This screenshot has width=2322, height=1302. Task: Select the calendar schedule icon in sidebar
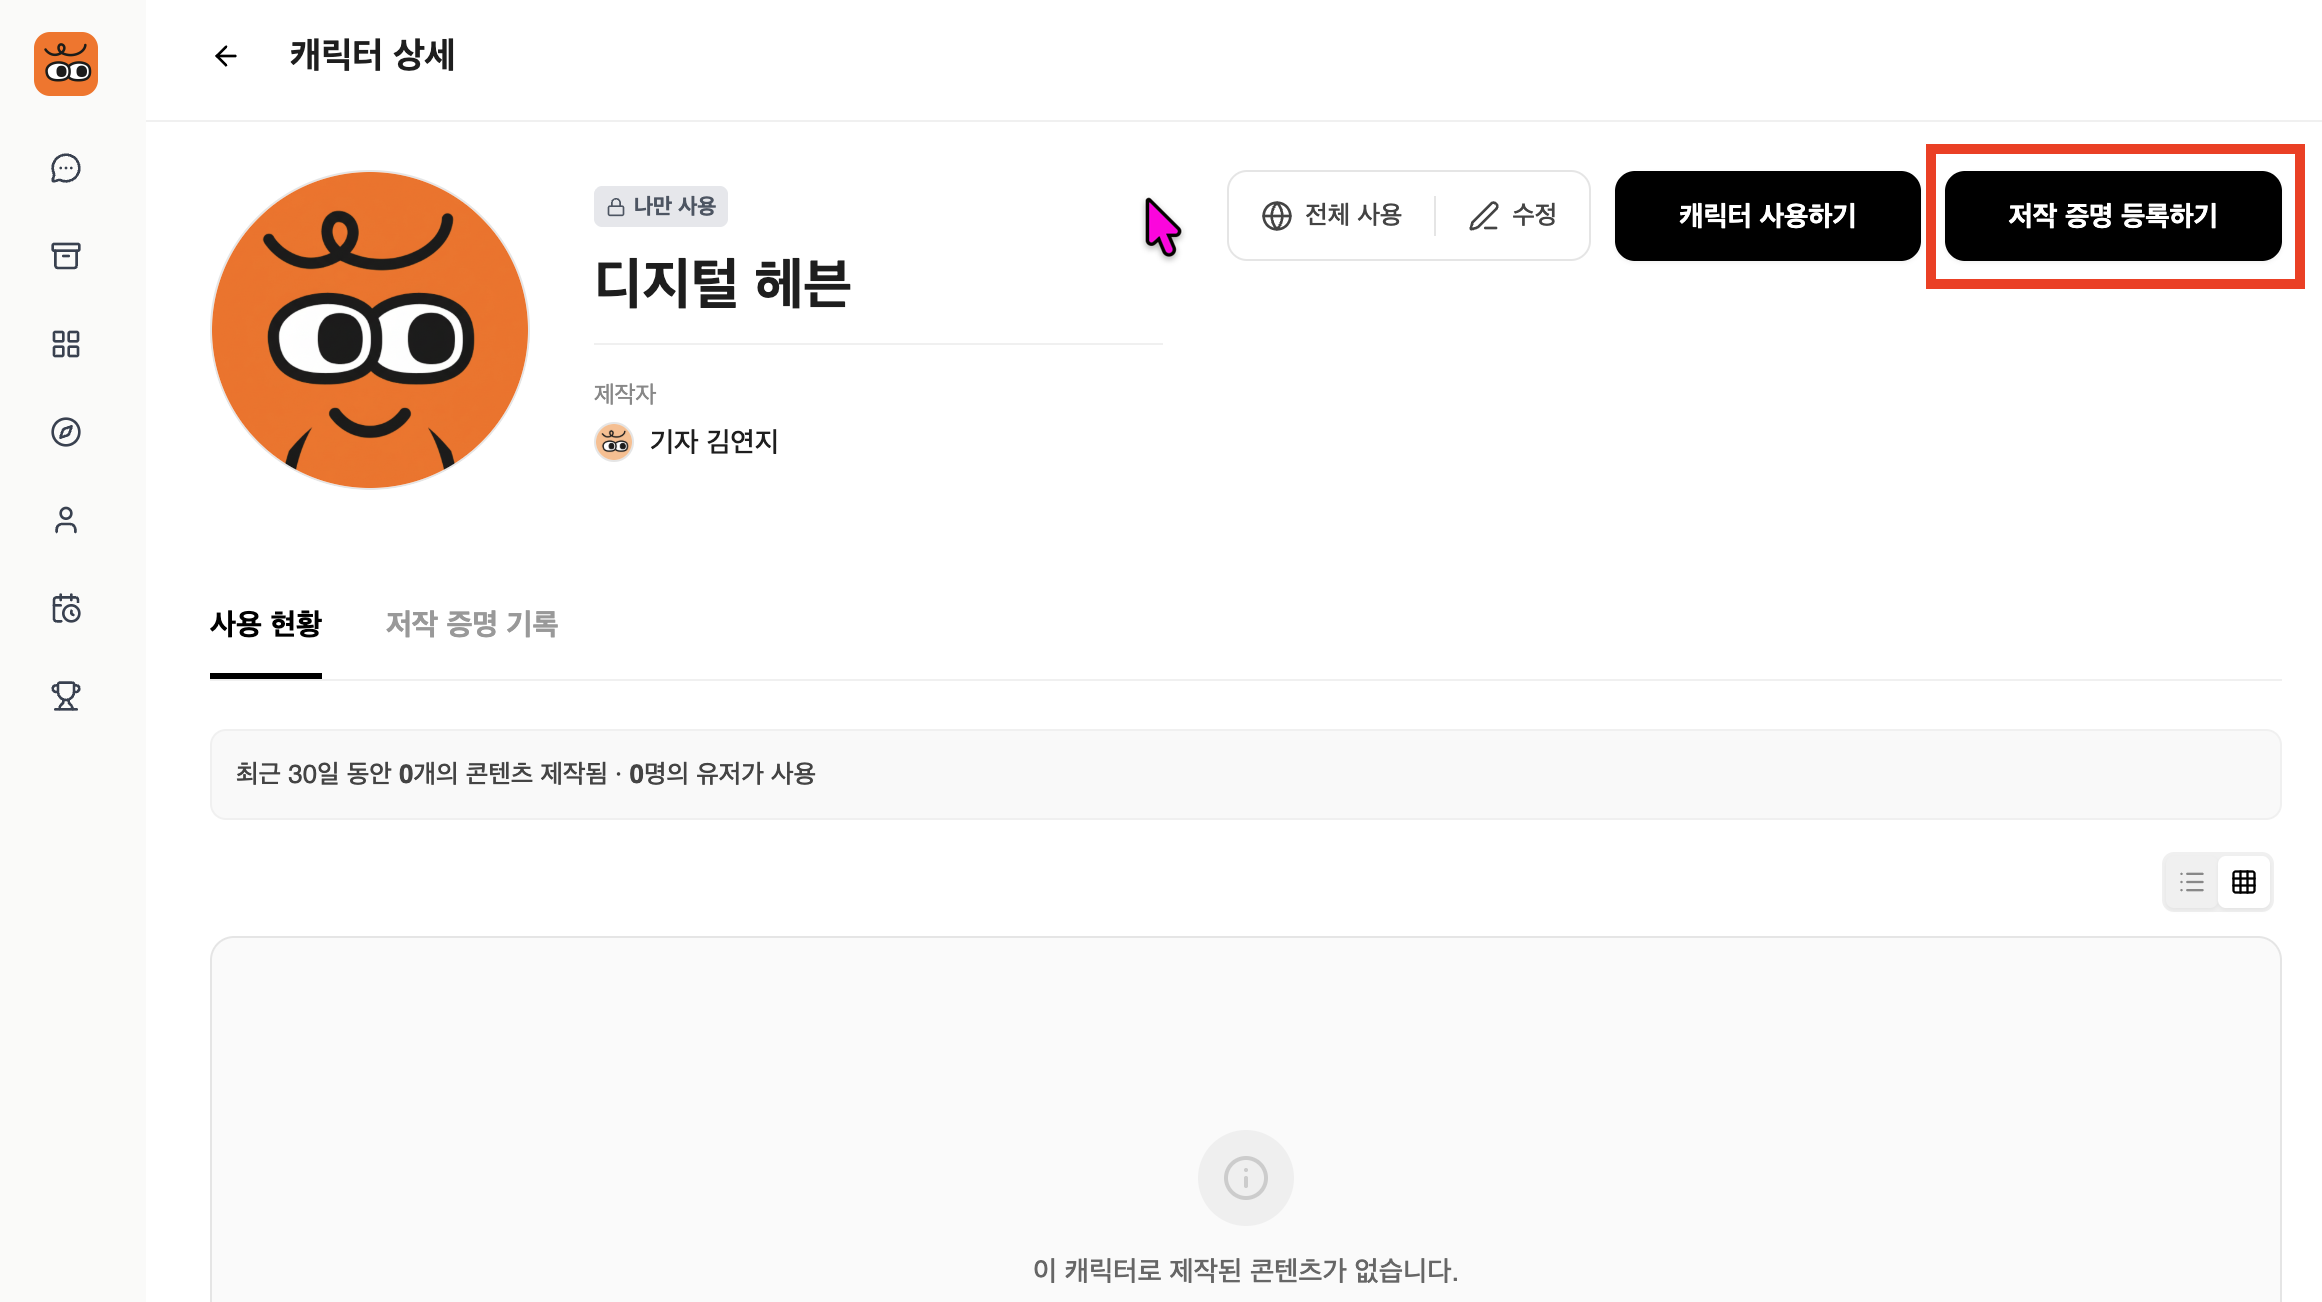[x=65, y=608]
